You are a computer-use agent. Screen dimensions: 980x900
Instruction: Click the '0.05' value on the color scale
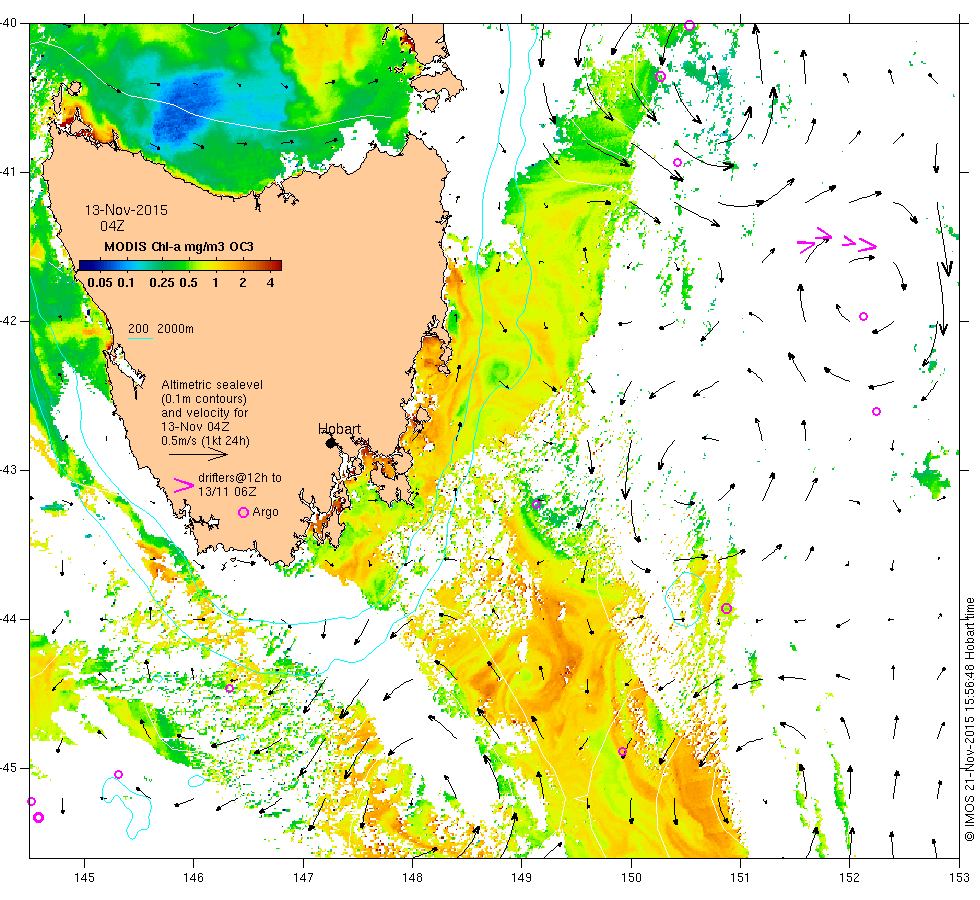pyautogui.click(x=100, y=282)
